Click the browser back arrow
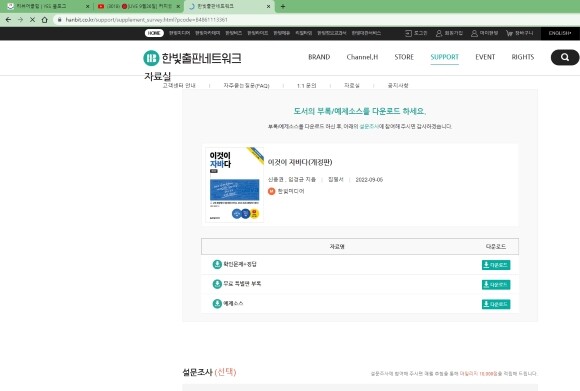This screenshot has height=391, width=580. 9,20
